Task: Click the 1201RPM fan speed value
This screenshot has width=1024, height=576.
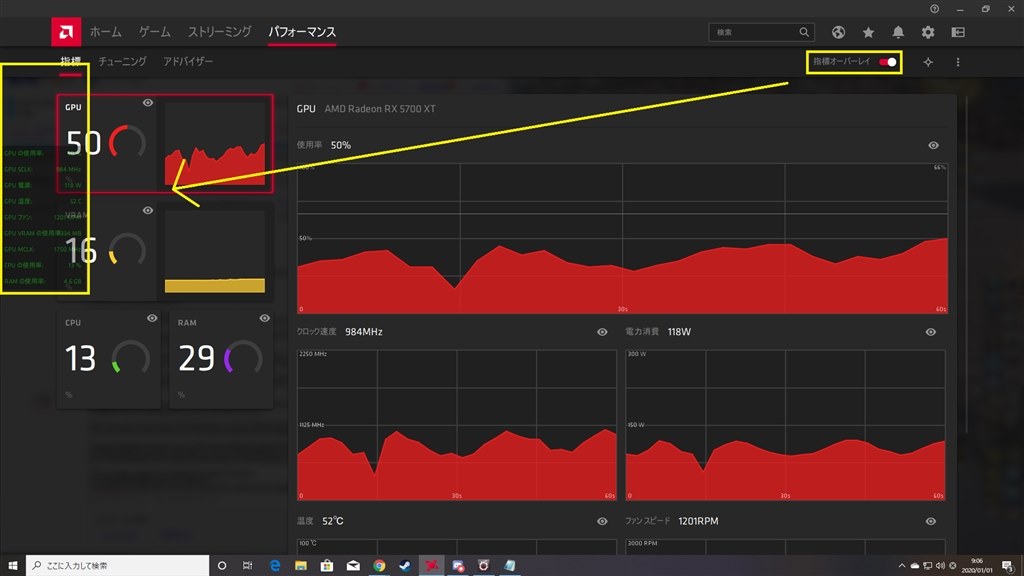Action: 698,521
